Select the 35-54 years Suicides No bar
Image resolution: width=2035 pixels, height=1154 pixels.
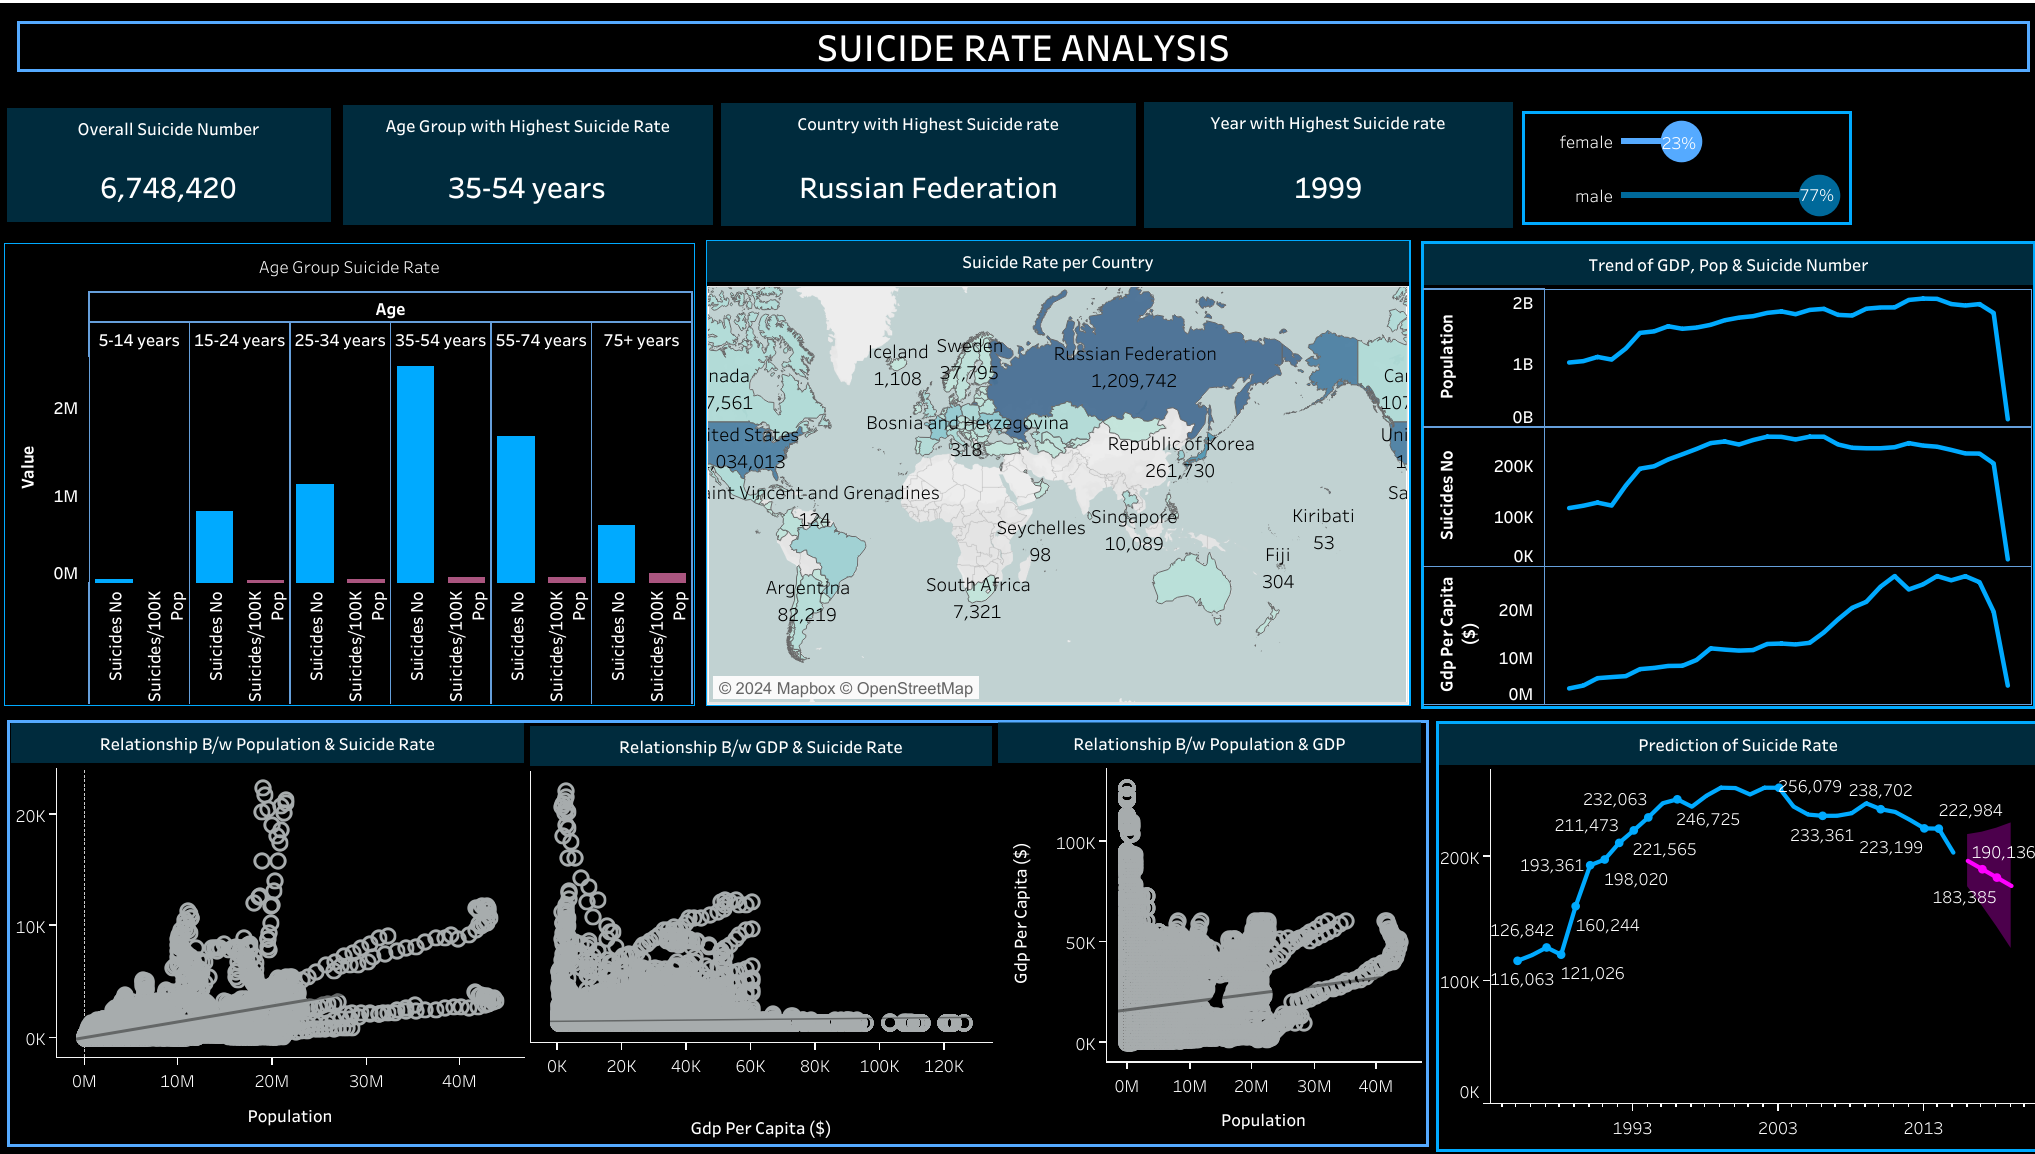pos(417,470)
